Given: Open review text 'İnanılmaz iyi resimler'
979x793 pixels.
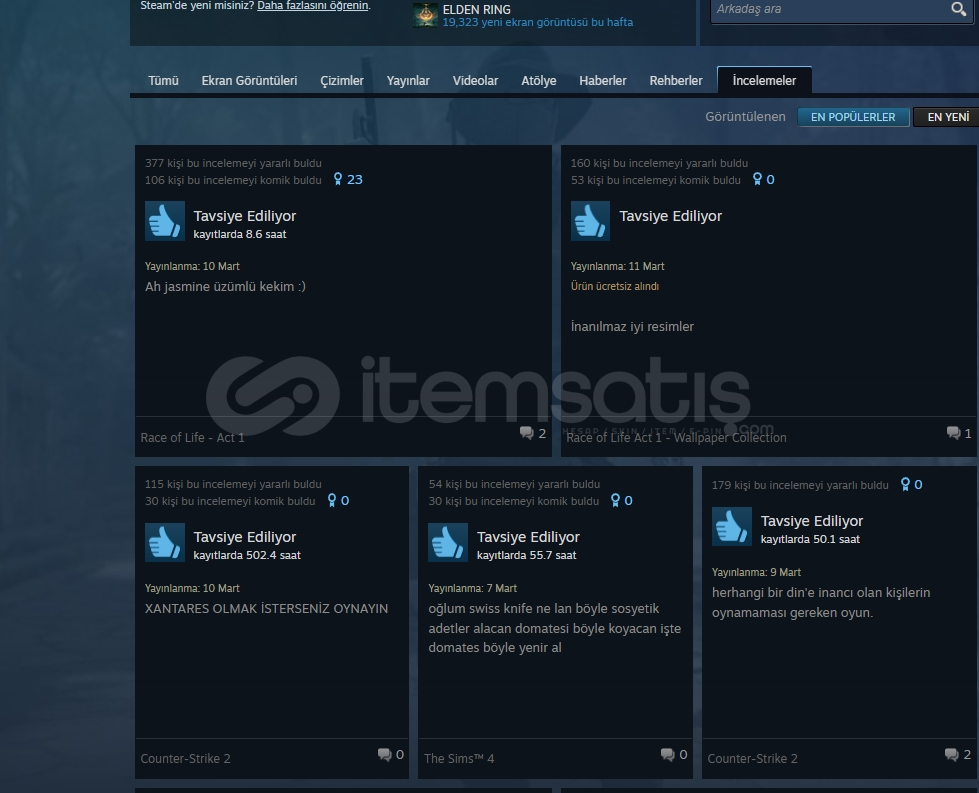Looking at the screenshot, I should [632, 327].
